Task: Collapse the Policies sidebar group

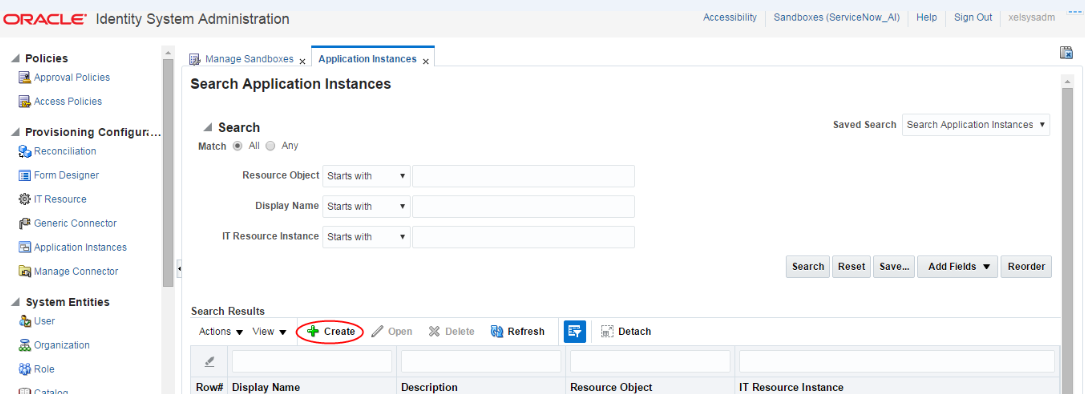Action: point(15,59)
